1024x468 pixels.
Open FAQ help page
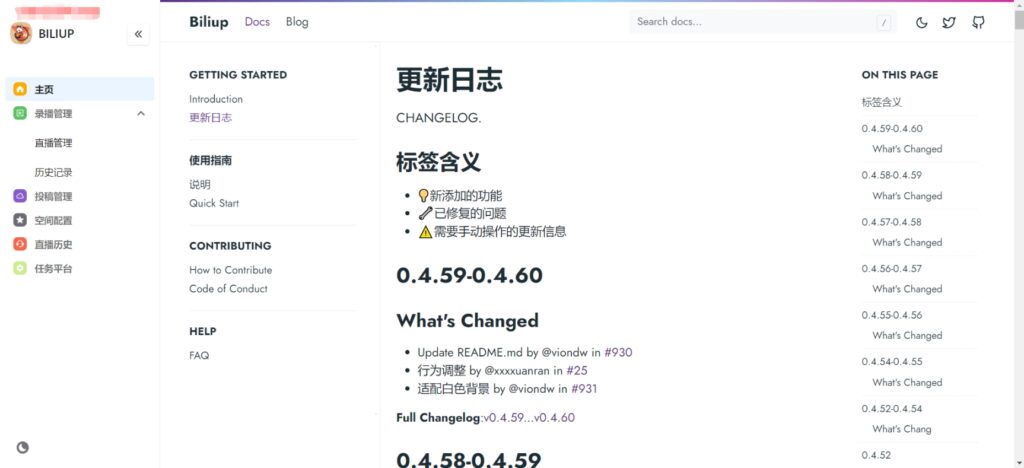point(199,356)
